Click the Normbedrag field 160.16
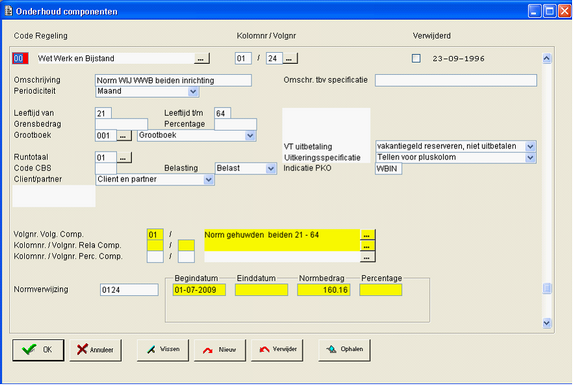 pos(324,290)
